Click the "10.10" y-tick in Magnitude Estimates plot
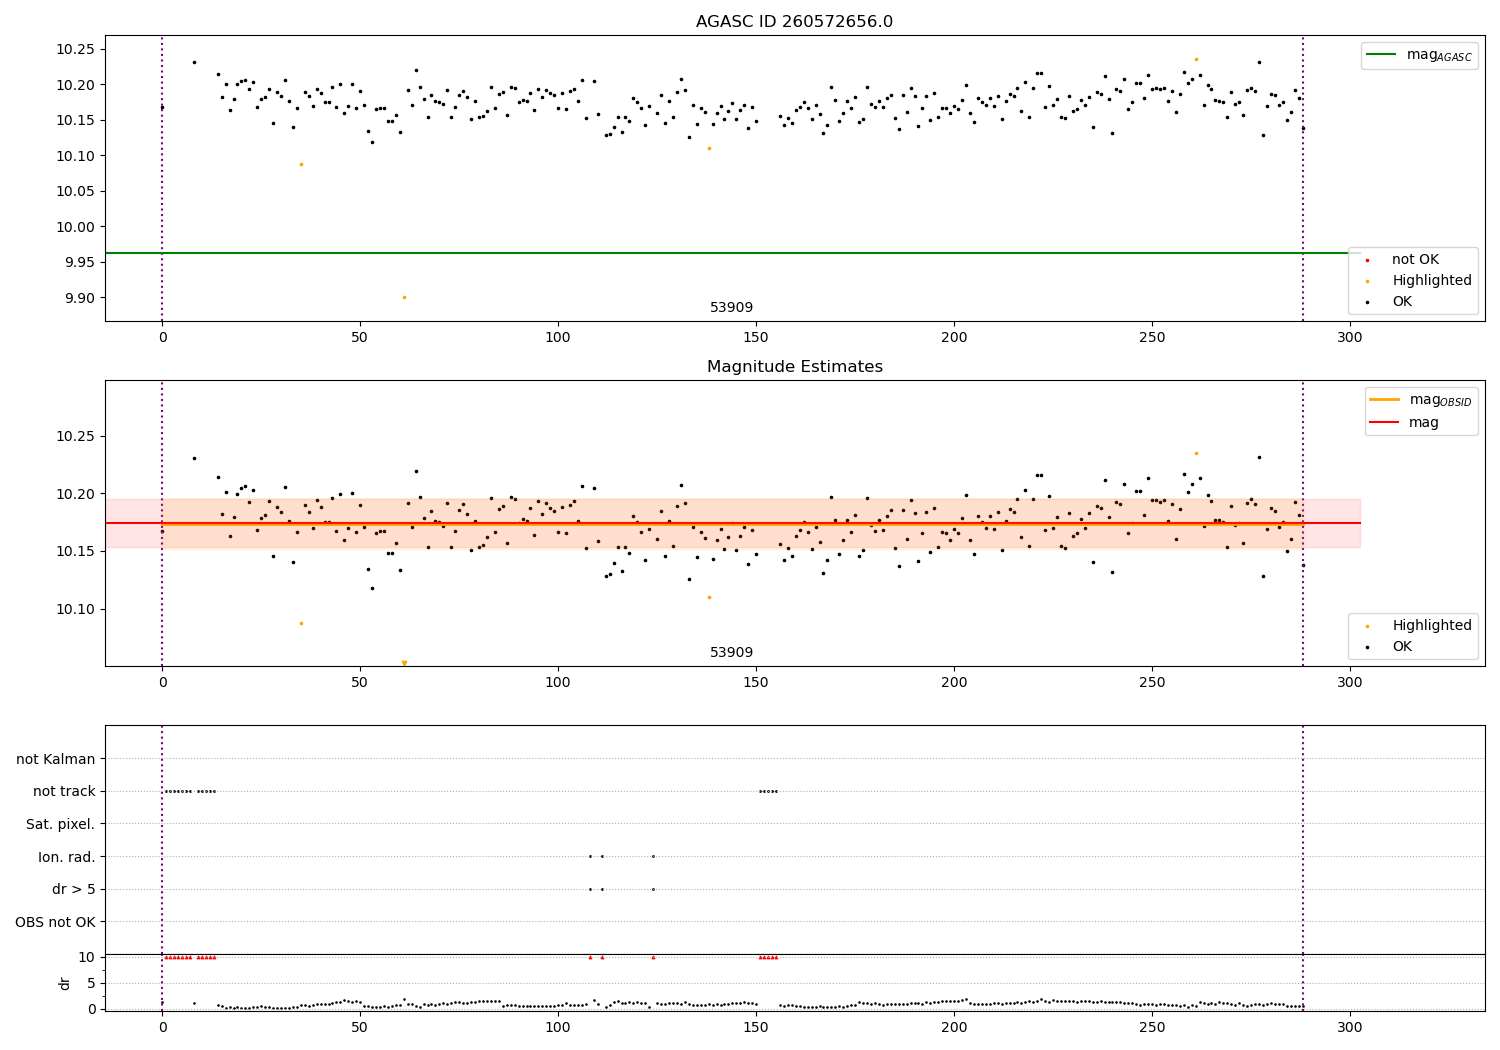This screenshot has width=1500, height=1050. (x=75, y=609)
